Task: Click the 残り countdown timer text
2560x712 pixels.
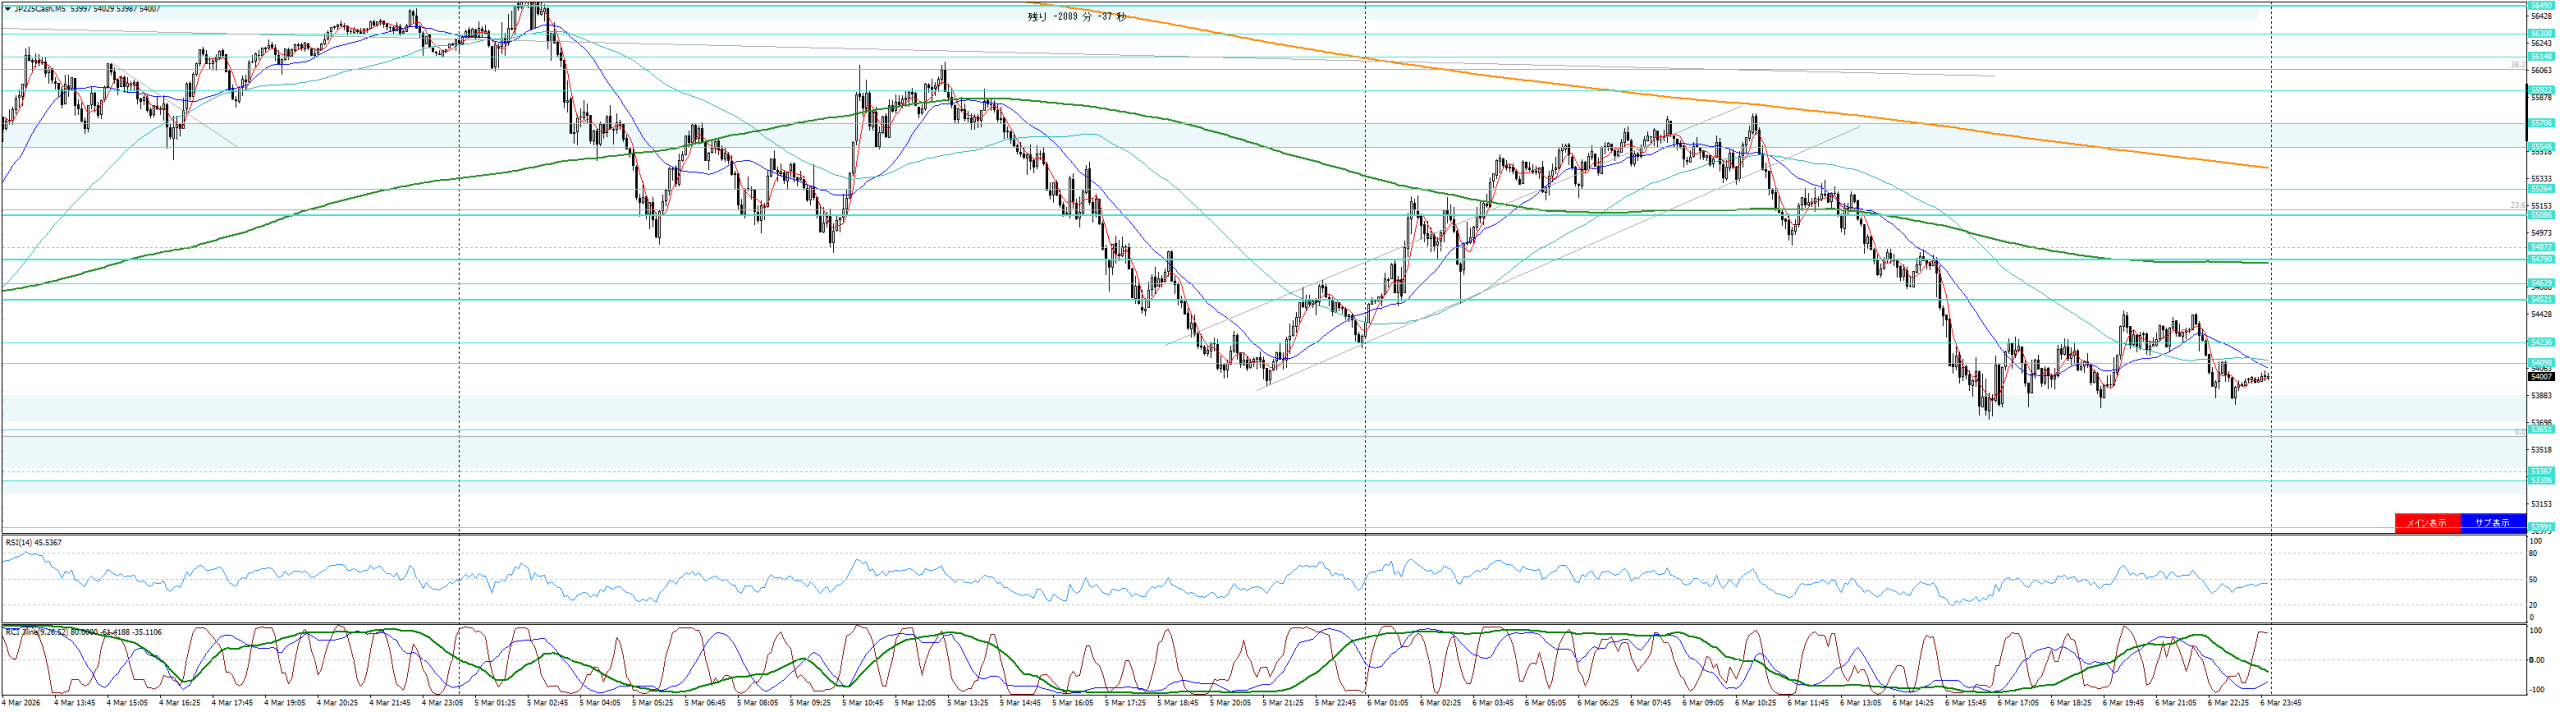Action: 1076,17
